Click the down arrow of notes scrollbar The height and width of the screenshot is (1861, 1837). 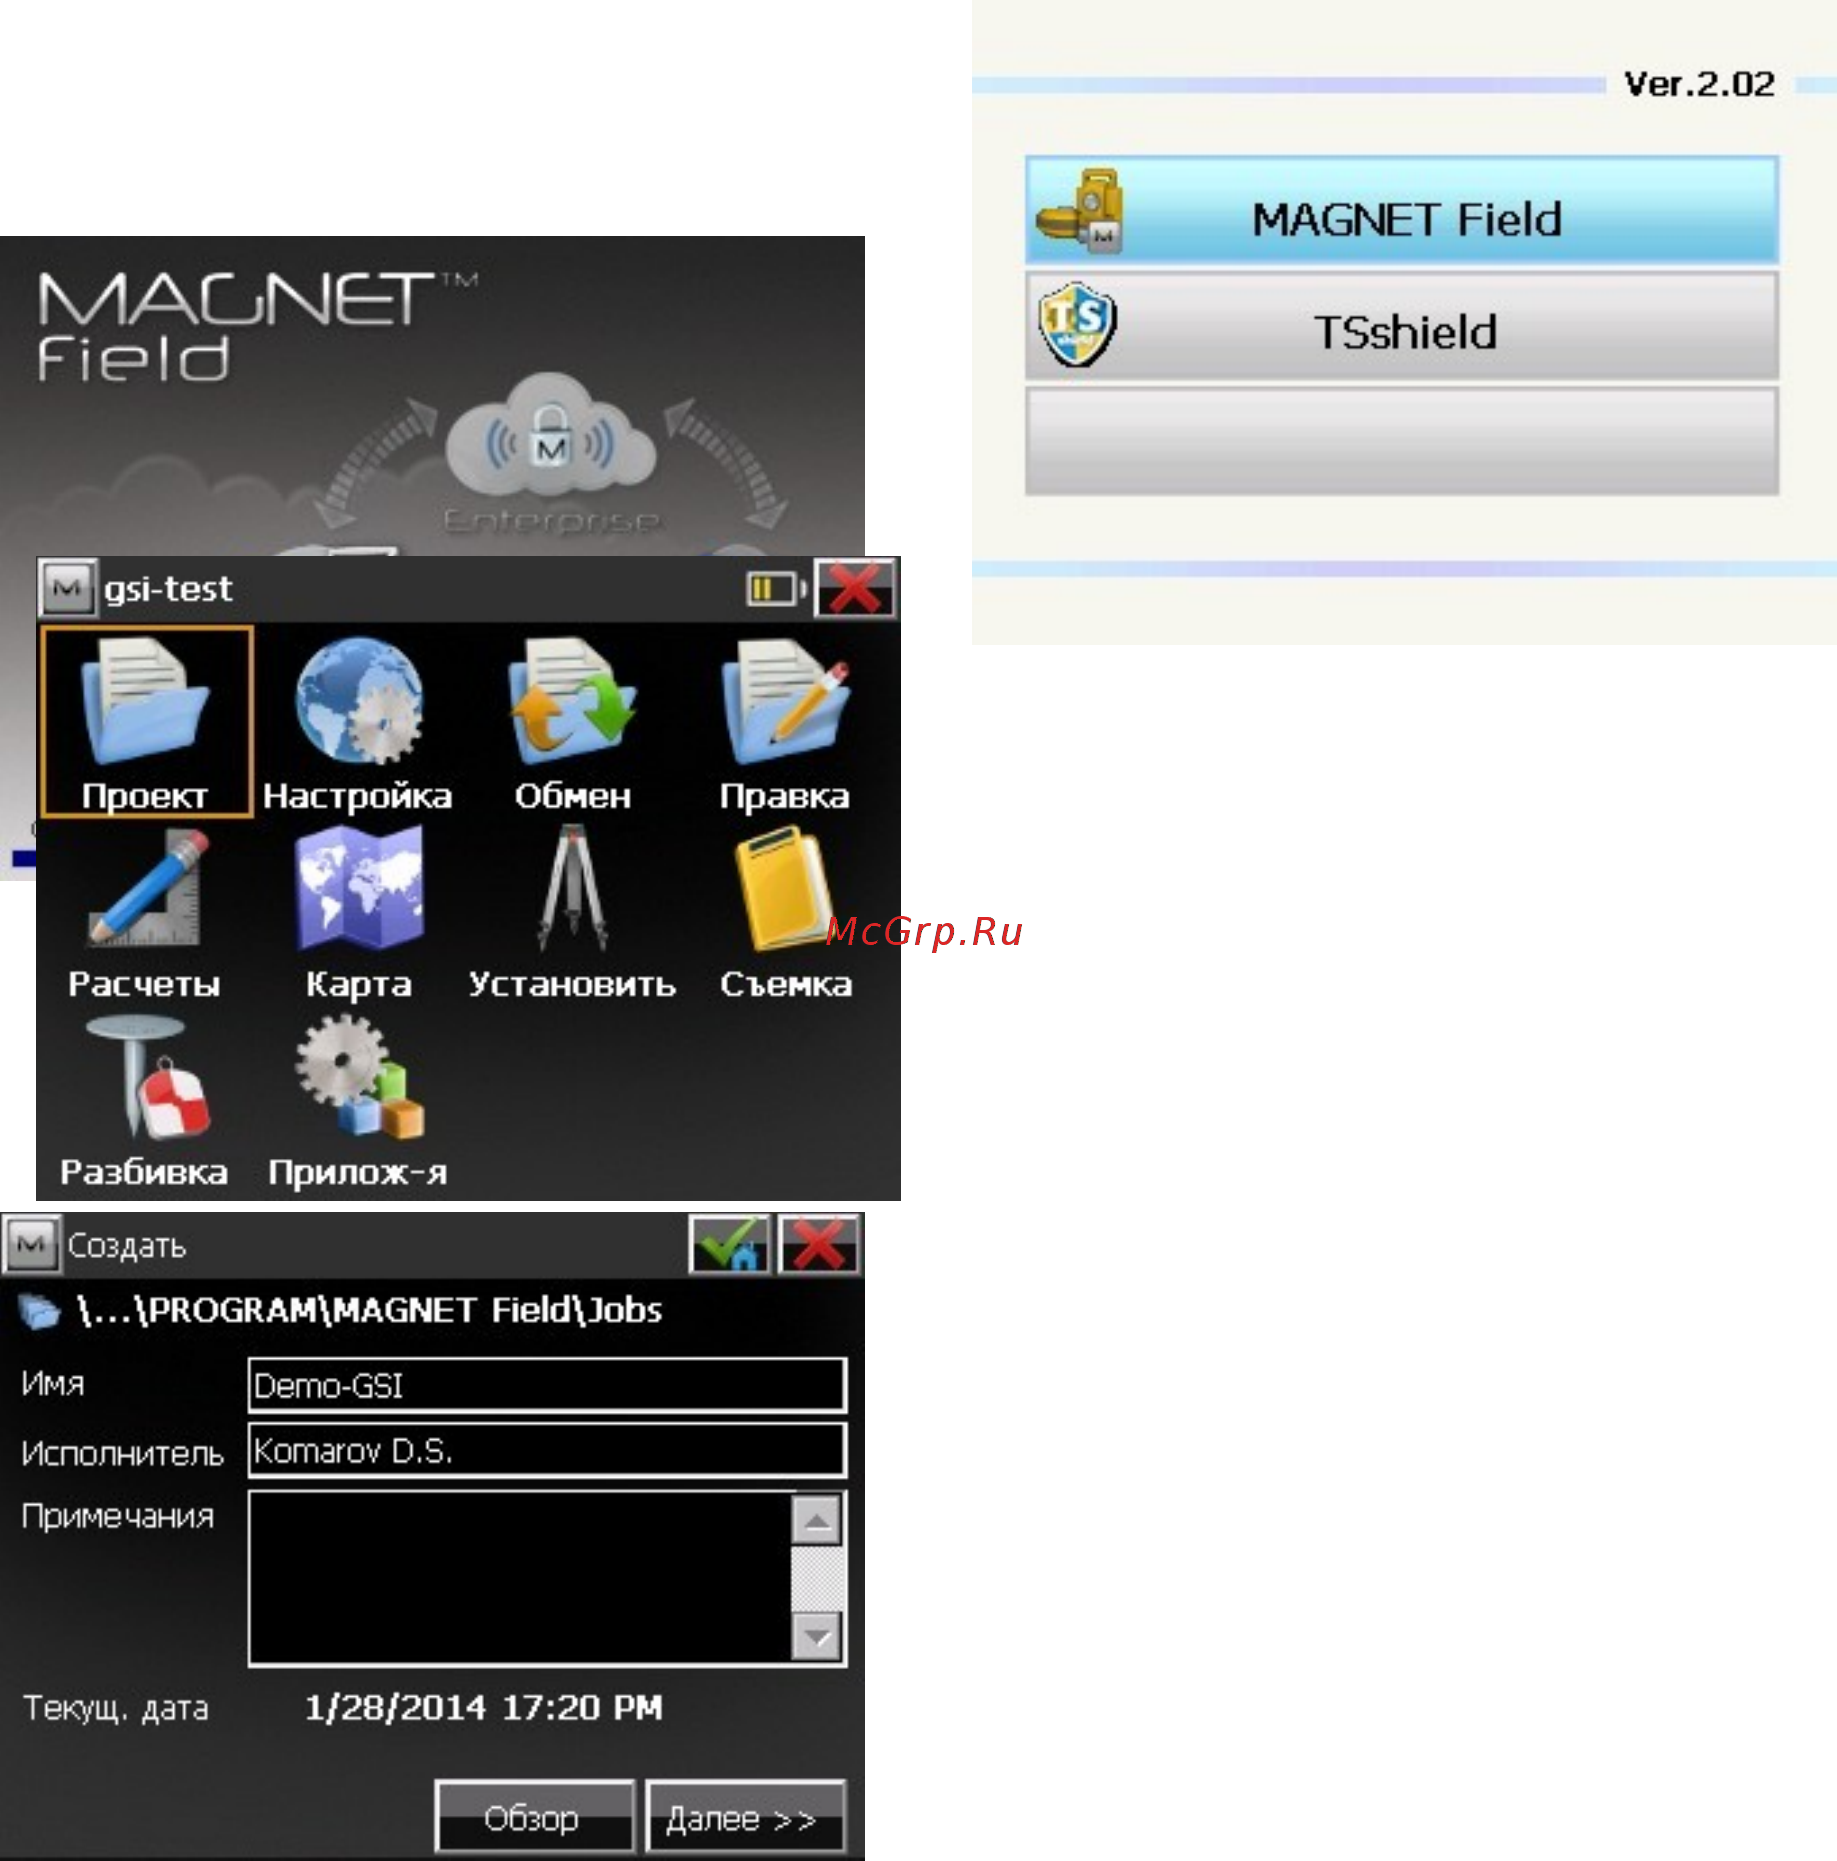coord(817,1637)
